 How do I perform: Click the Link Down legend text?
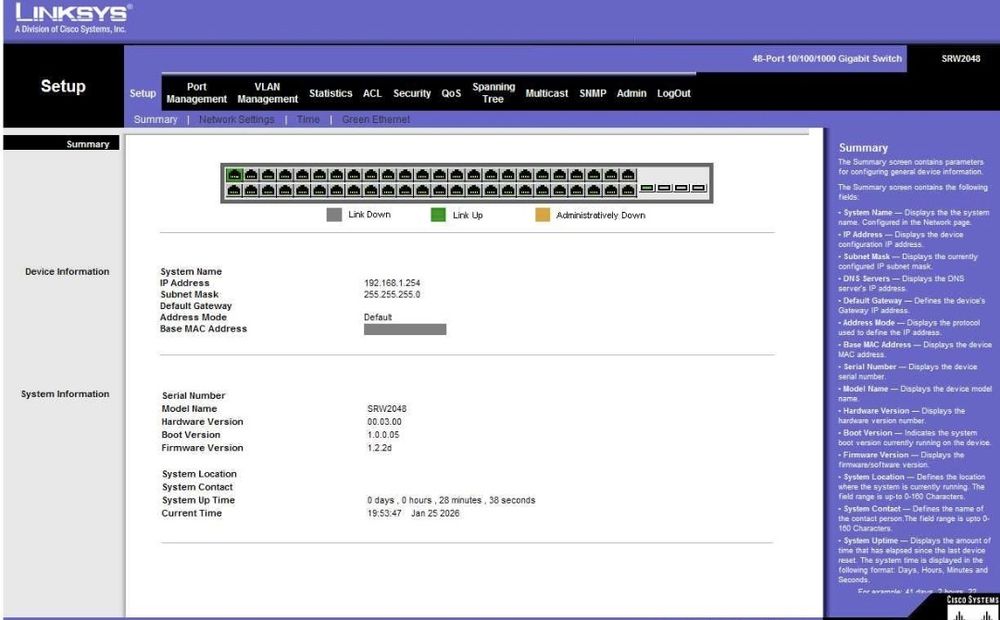[x=369, y=215]
